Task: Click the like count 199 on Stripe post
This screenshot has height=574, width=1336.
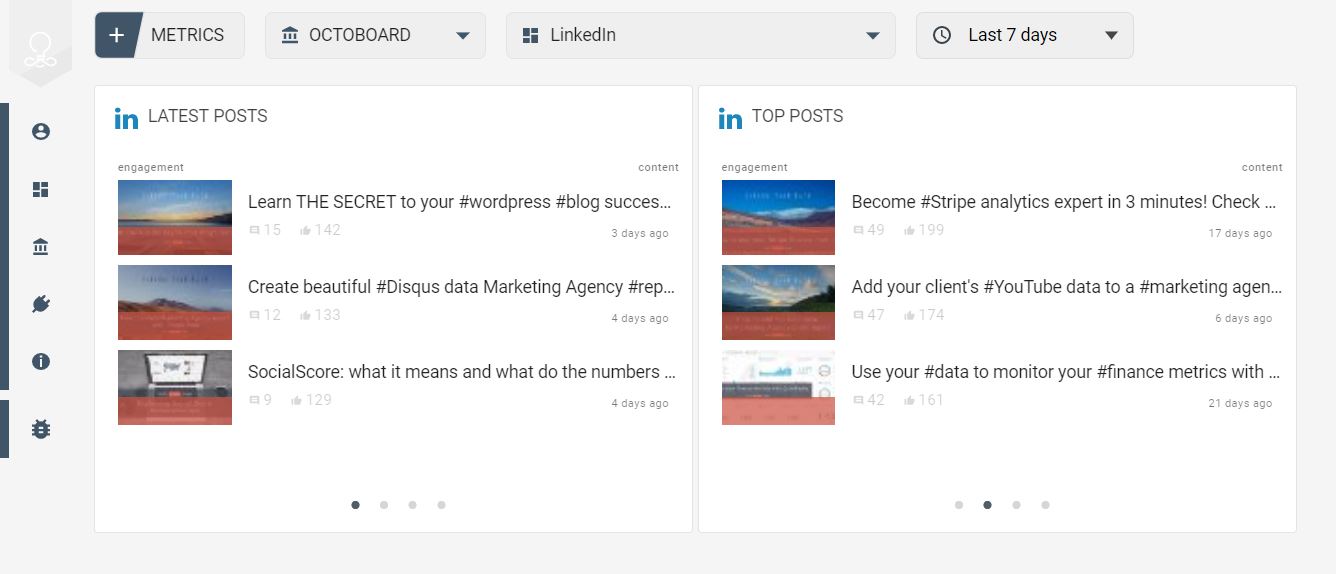Action: (931, 230)
